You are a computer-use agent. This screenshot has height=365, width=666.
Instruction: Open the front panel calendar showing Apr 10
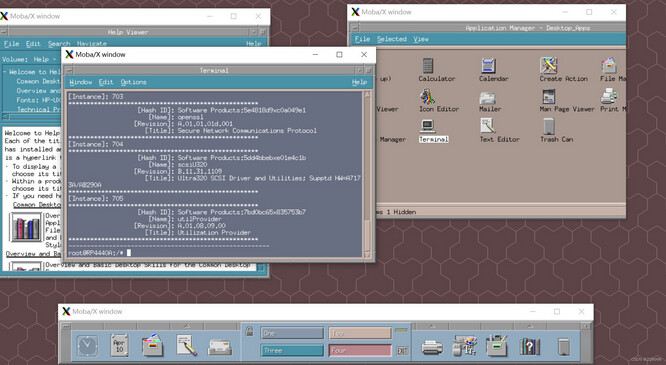click(x=119, y=345)
